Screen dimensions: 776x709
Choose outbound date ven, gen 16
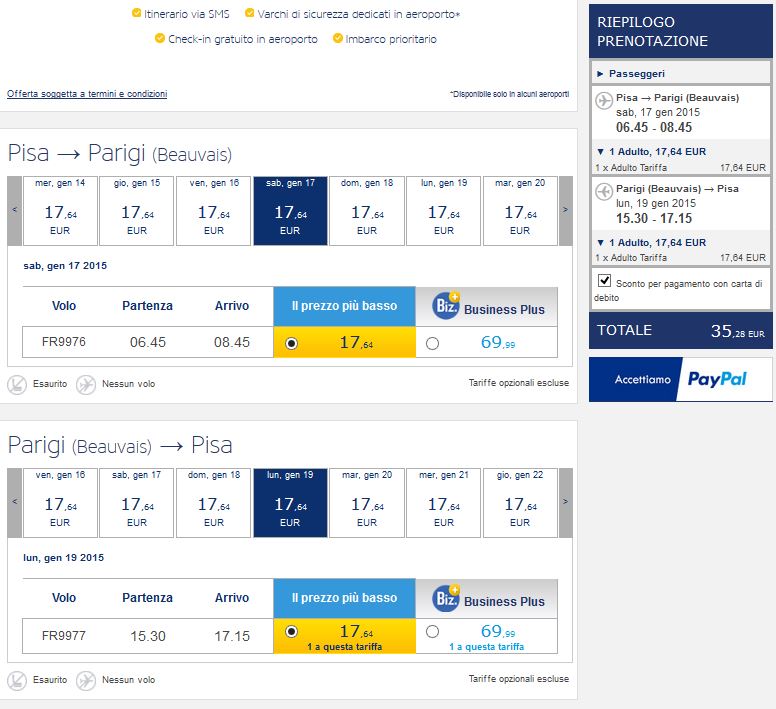click(x=213, y=210)
